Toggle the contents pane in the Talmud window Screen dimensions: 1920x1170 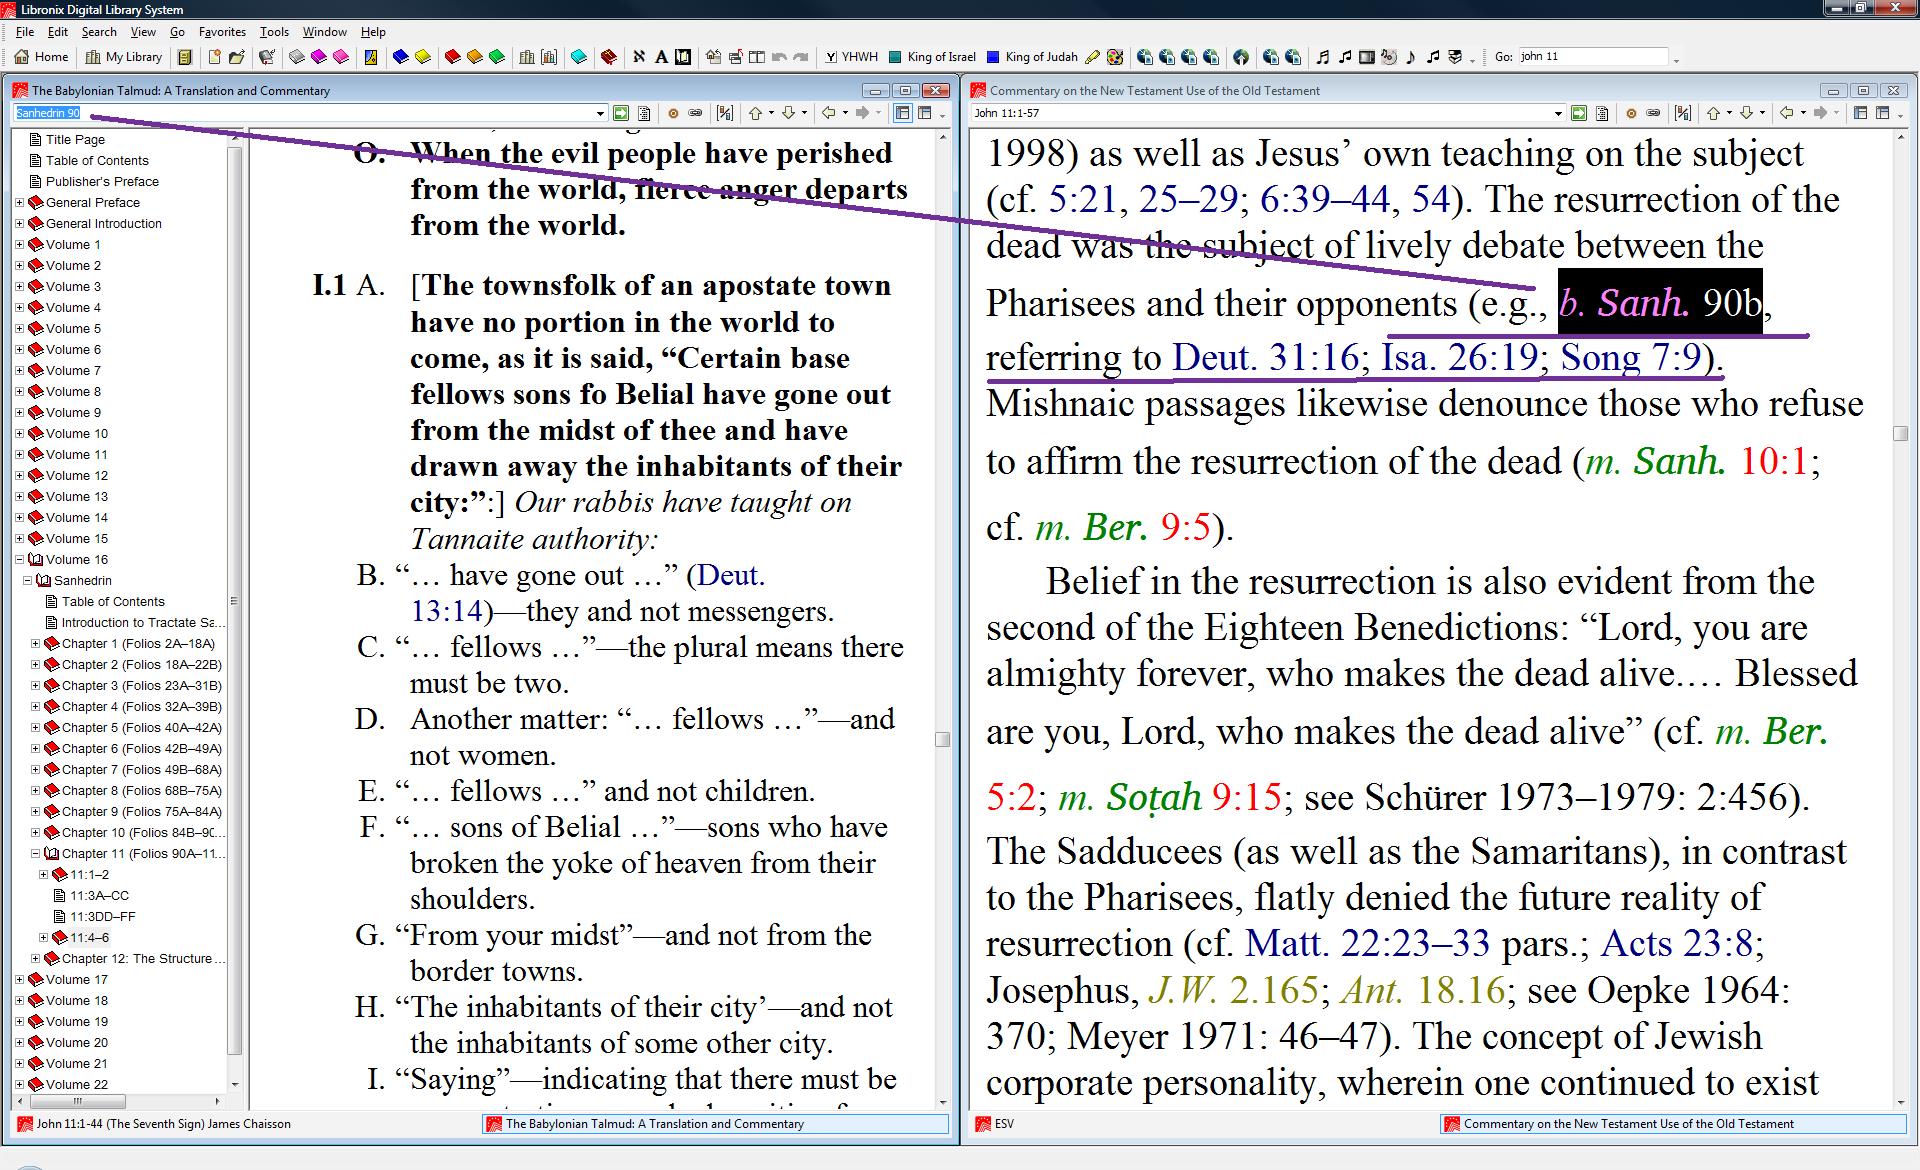click(x=903, y=113)
